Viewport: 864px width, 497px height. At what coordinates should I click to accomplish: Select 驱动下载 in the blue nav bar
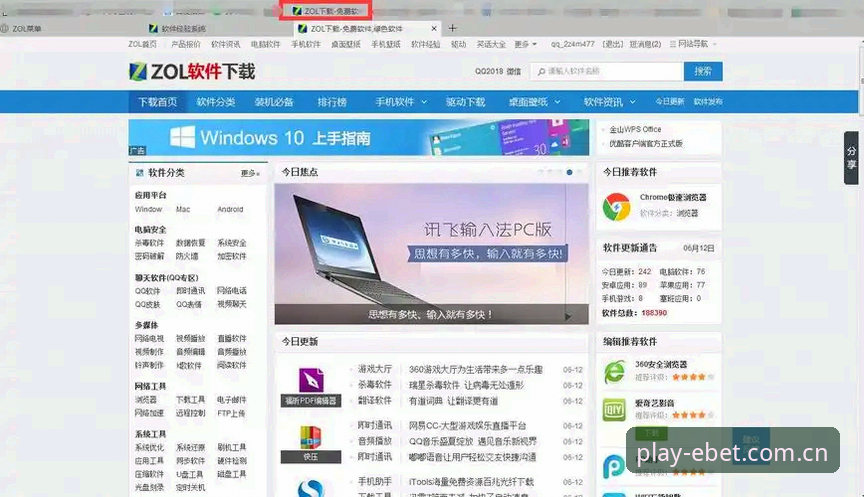pos(465,102)
